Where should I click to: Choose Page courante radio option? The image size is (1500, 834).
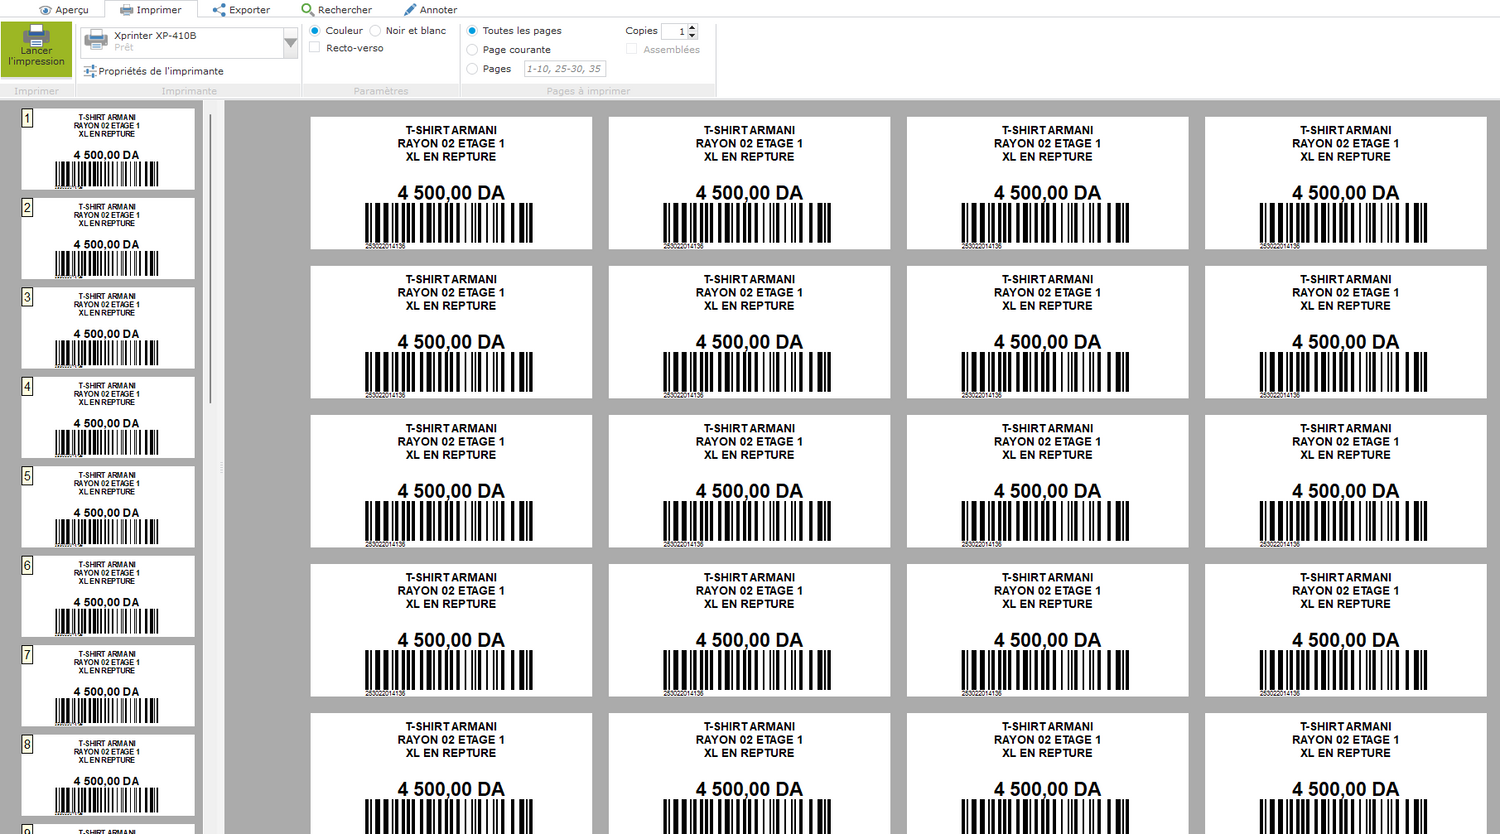(x=472, y=50)
